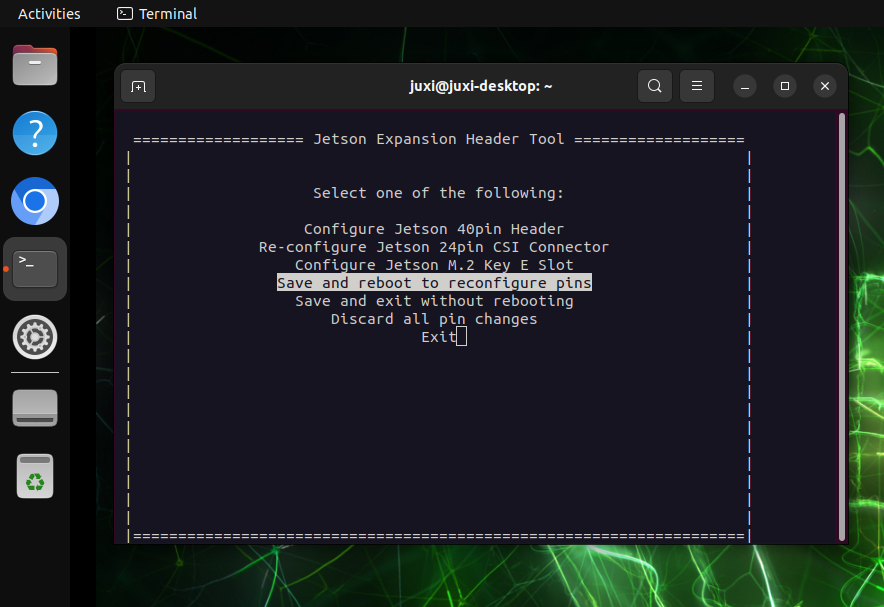The height and width of the screenshot is (607, 884).
Task: Click the Jetson Expansion Header Tool heading
Action: [439, 139]
